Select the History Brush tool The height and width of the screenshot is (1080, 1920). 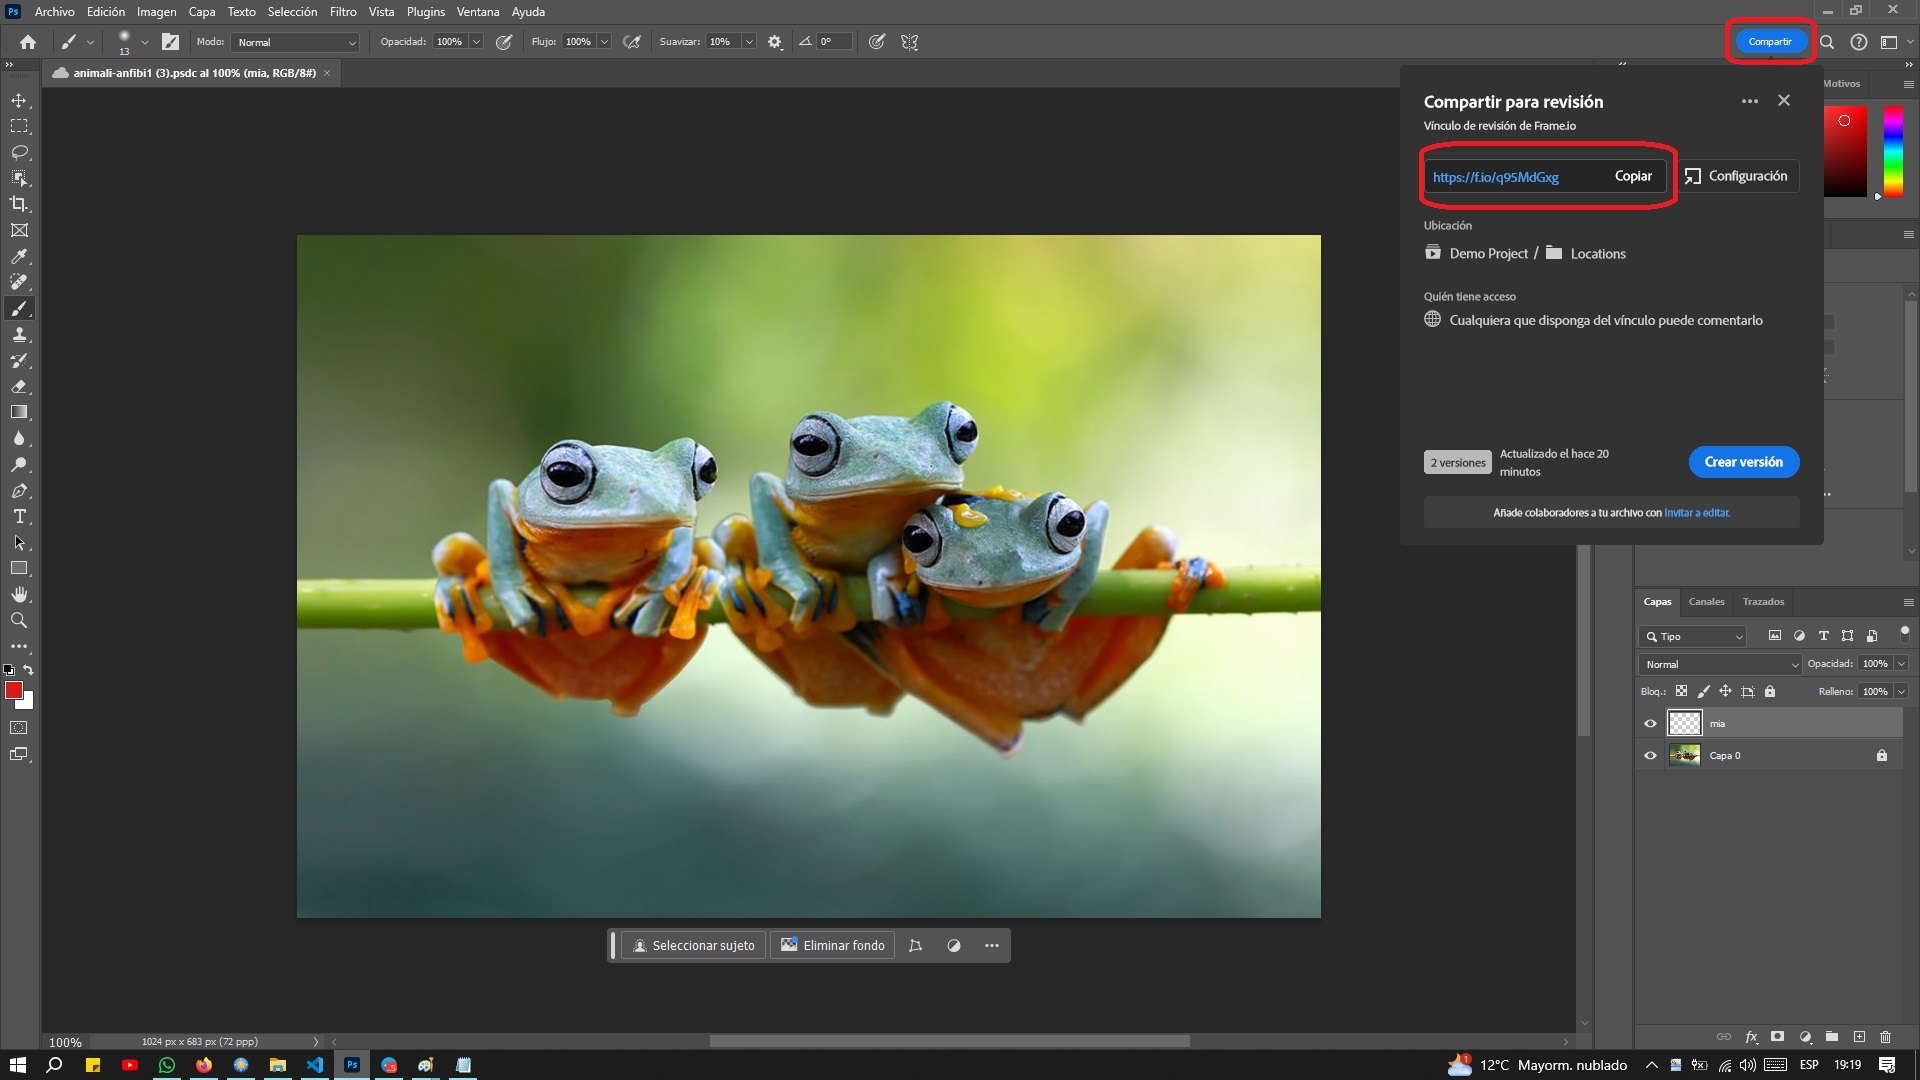click(19, 361)
